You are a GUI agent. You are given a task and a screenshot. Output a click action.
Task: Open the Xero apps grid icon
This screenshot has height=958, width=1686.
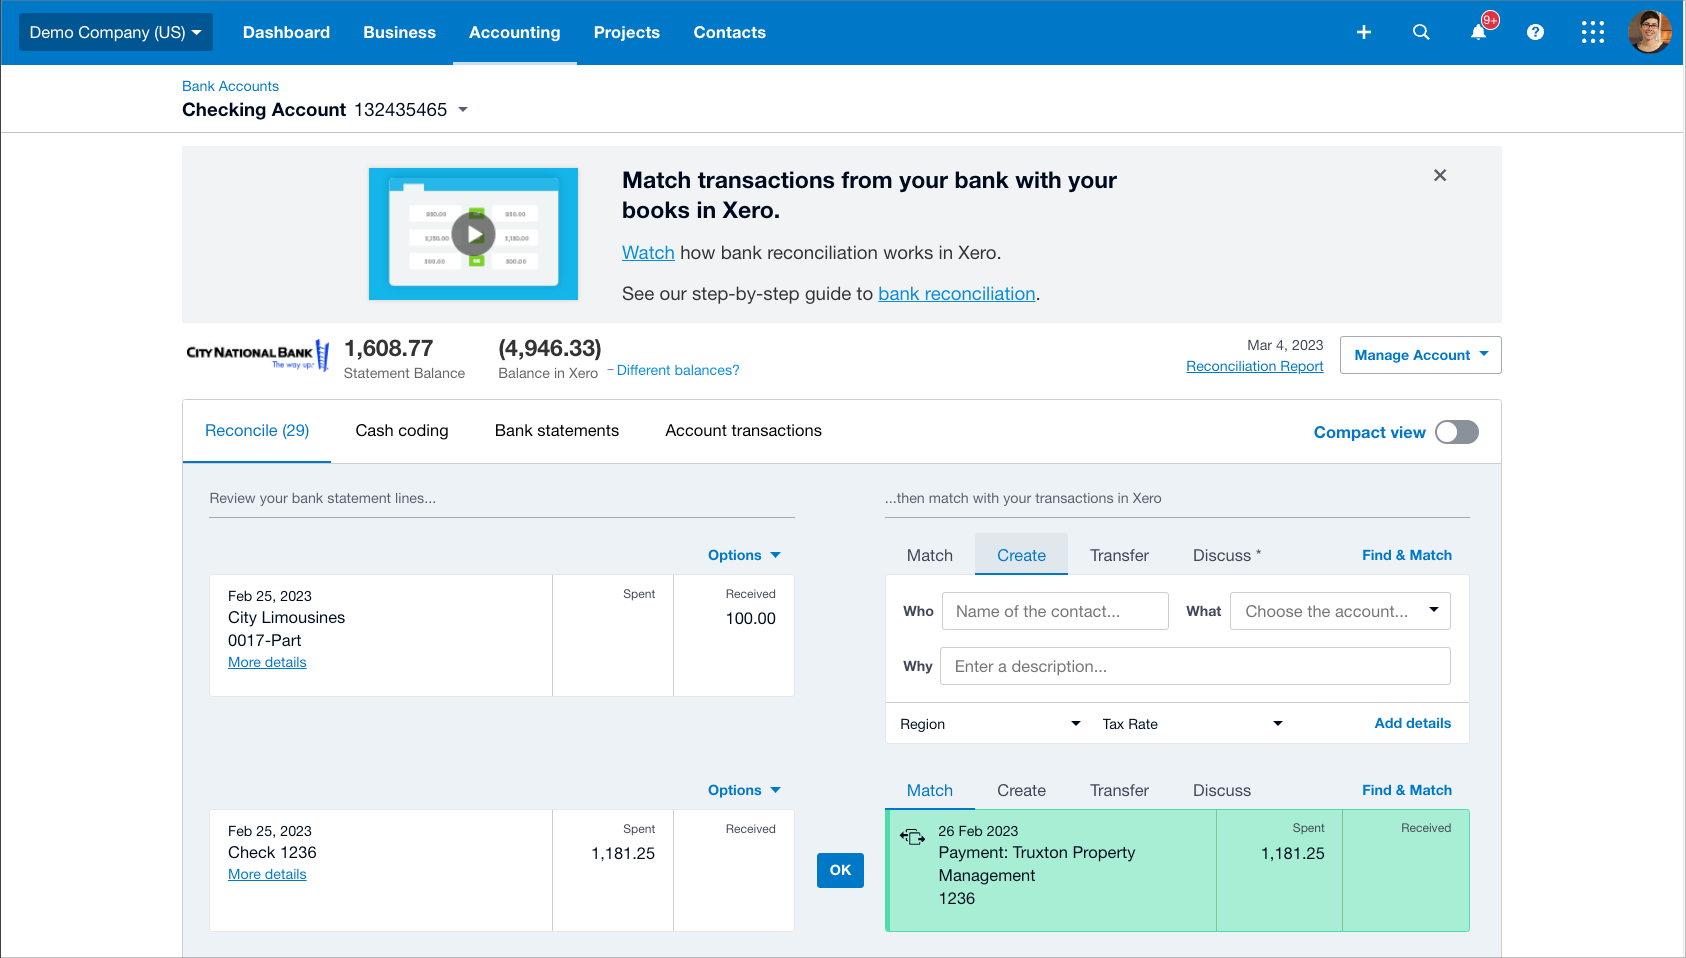(x=1593, y=32)
